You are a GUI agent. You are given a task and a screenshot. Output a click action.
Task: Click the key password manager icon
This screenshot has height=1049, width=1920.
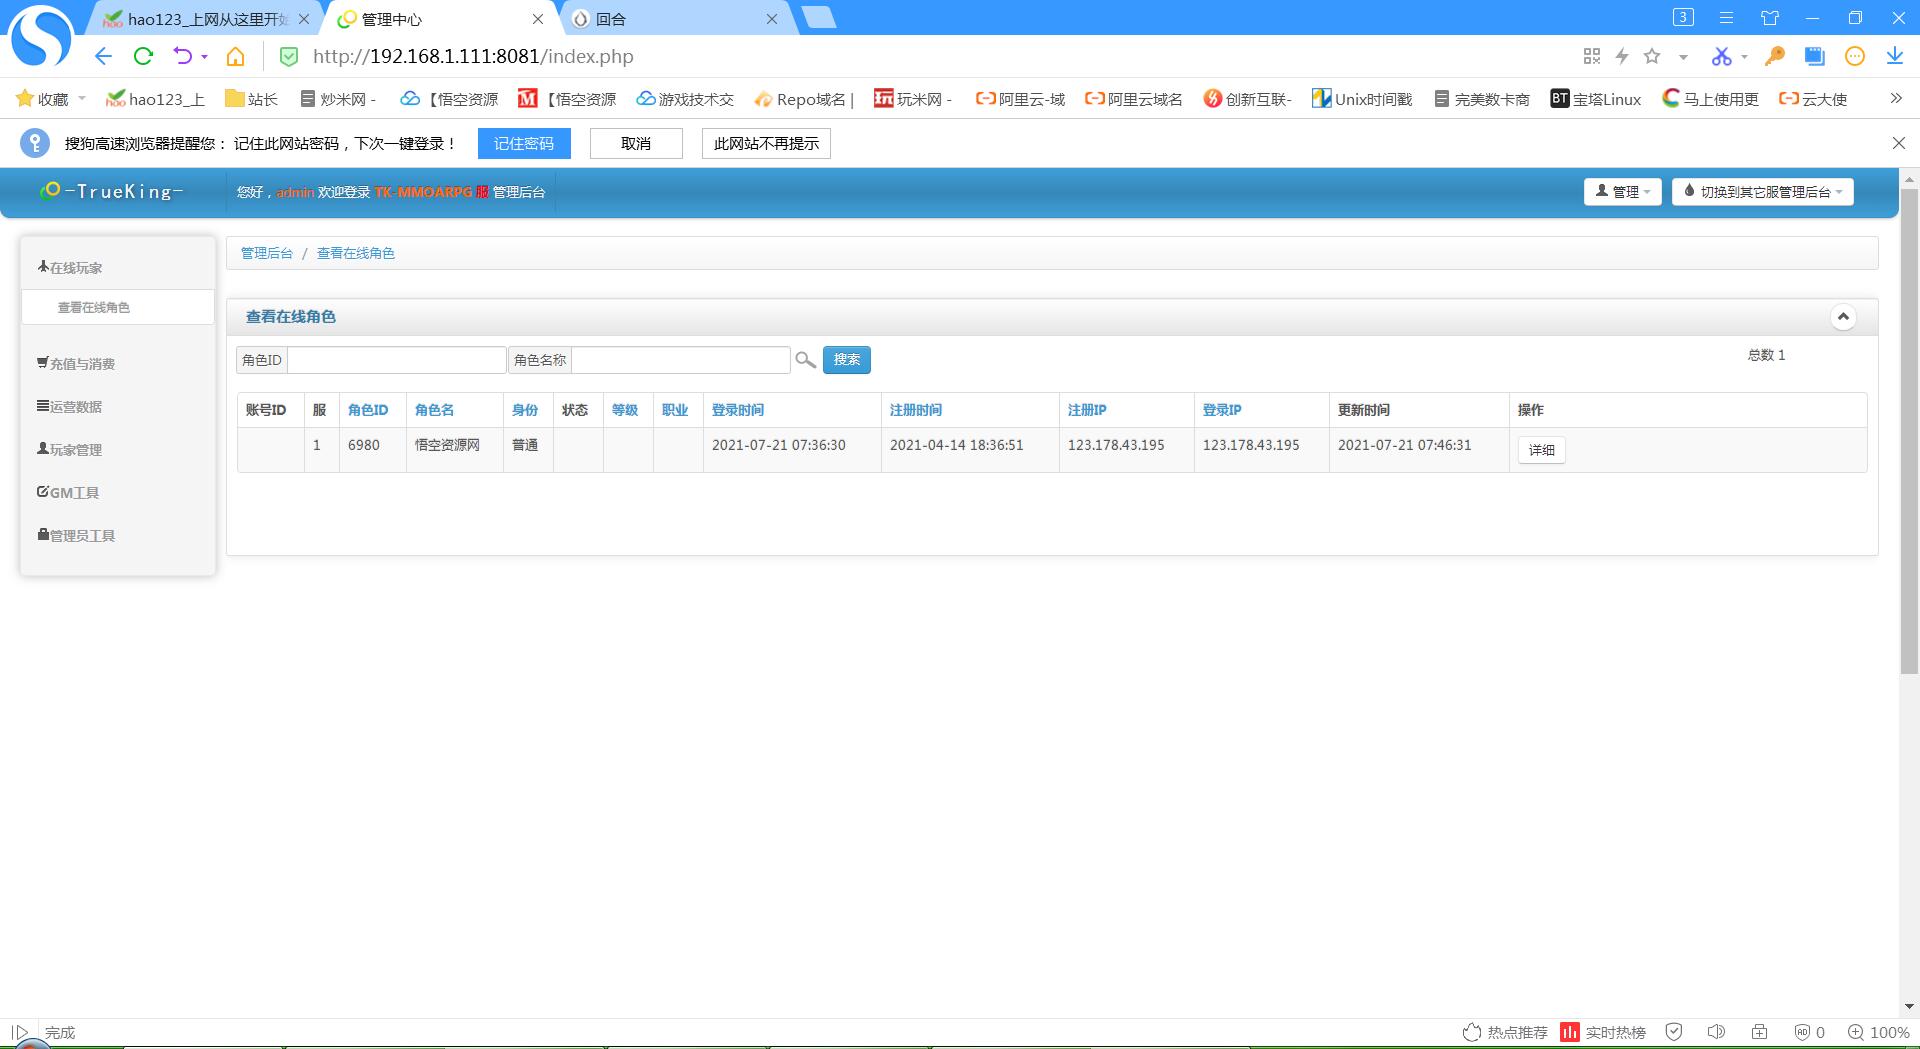1775,56
